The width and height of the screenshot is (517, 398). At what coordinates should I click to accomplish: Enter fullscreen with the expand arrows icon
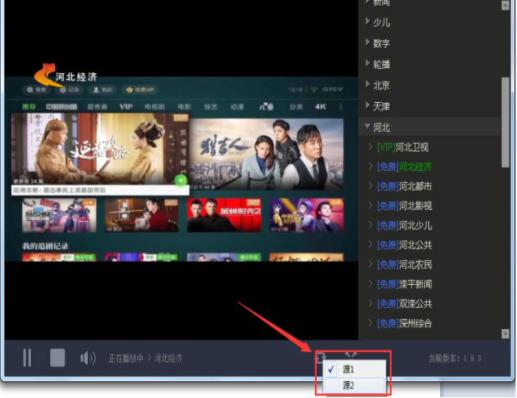(x=351, y=355)
